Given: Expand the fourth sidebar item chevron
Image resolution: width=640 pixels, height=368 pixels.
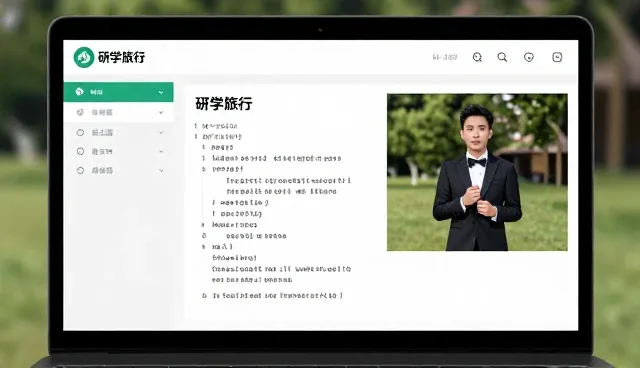Looking at the screenshot, I should [x=161, y=151].
